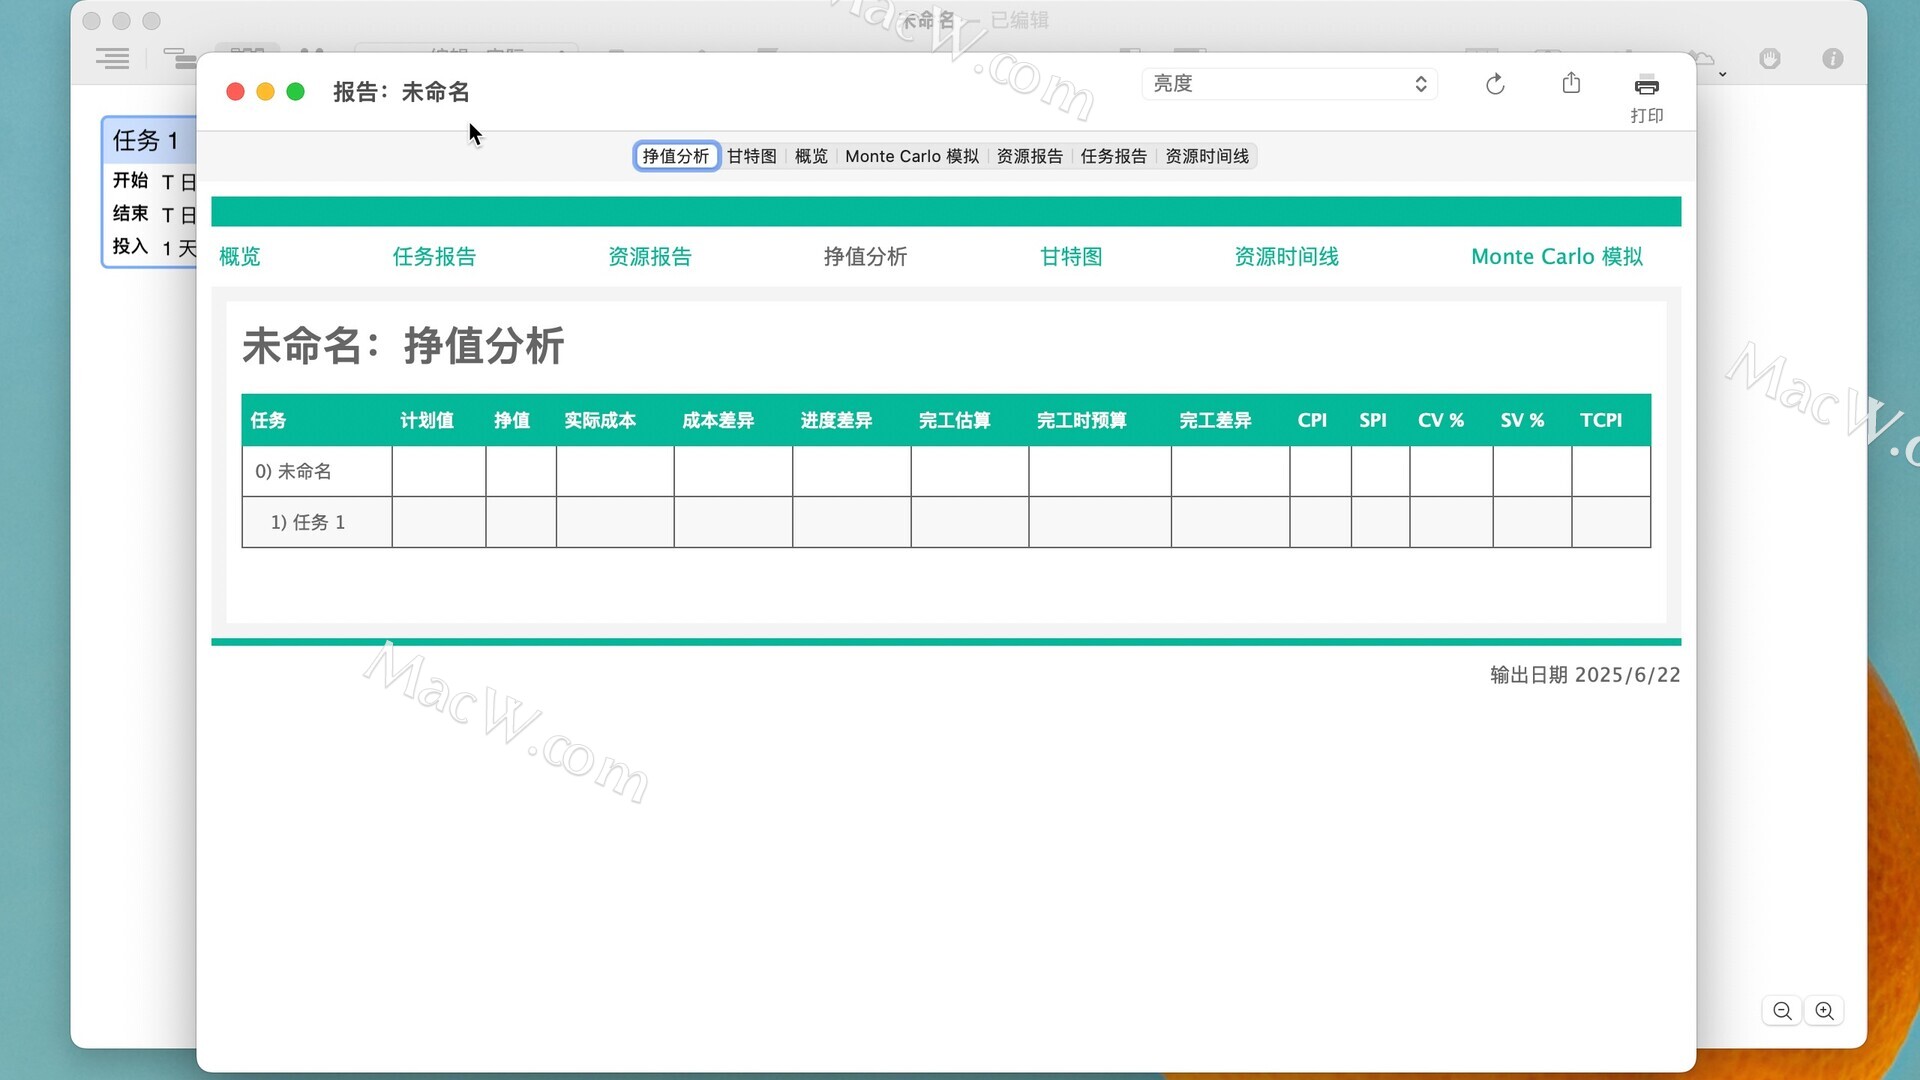Click the 输出日期 2025/6/22 text
This screenshot has height=1080, width=1920.
pos(1585,675)
